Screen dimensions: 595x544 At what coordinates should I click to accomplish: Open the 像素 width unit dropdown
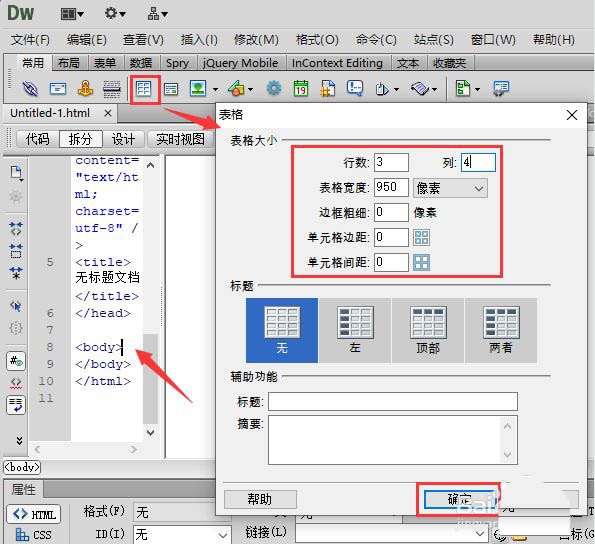450,188
